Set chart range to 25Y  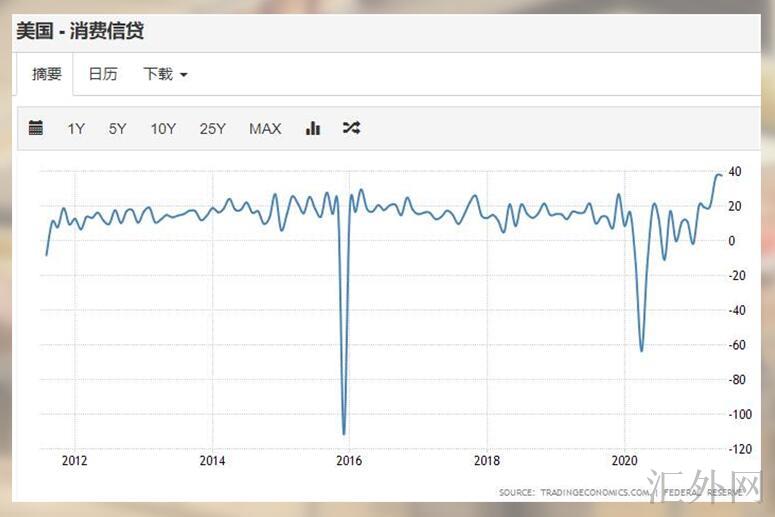[213, 128]
